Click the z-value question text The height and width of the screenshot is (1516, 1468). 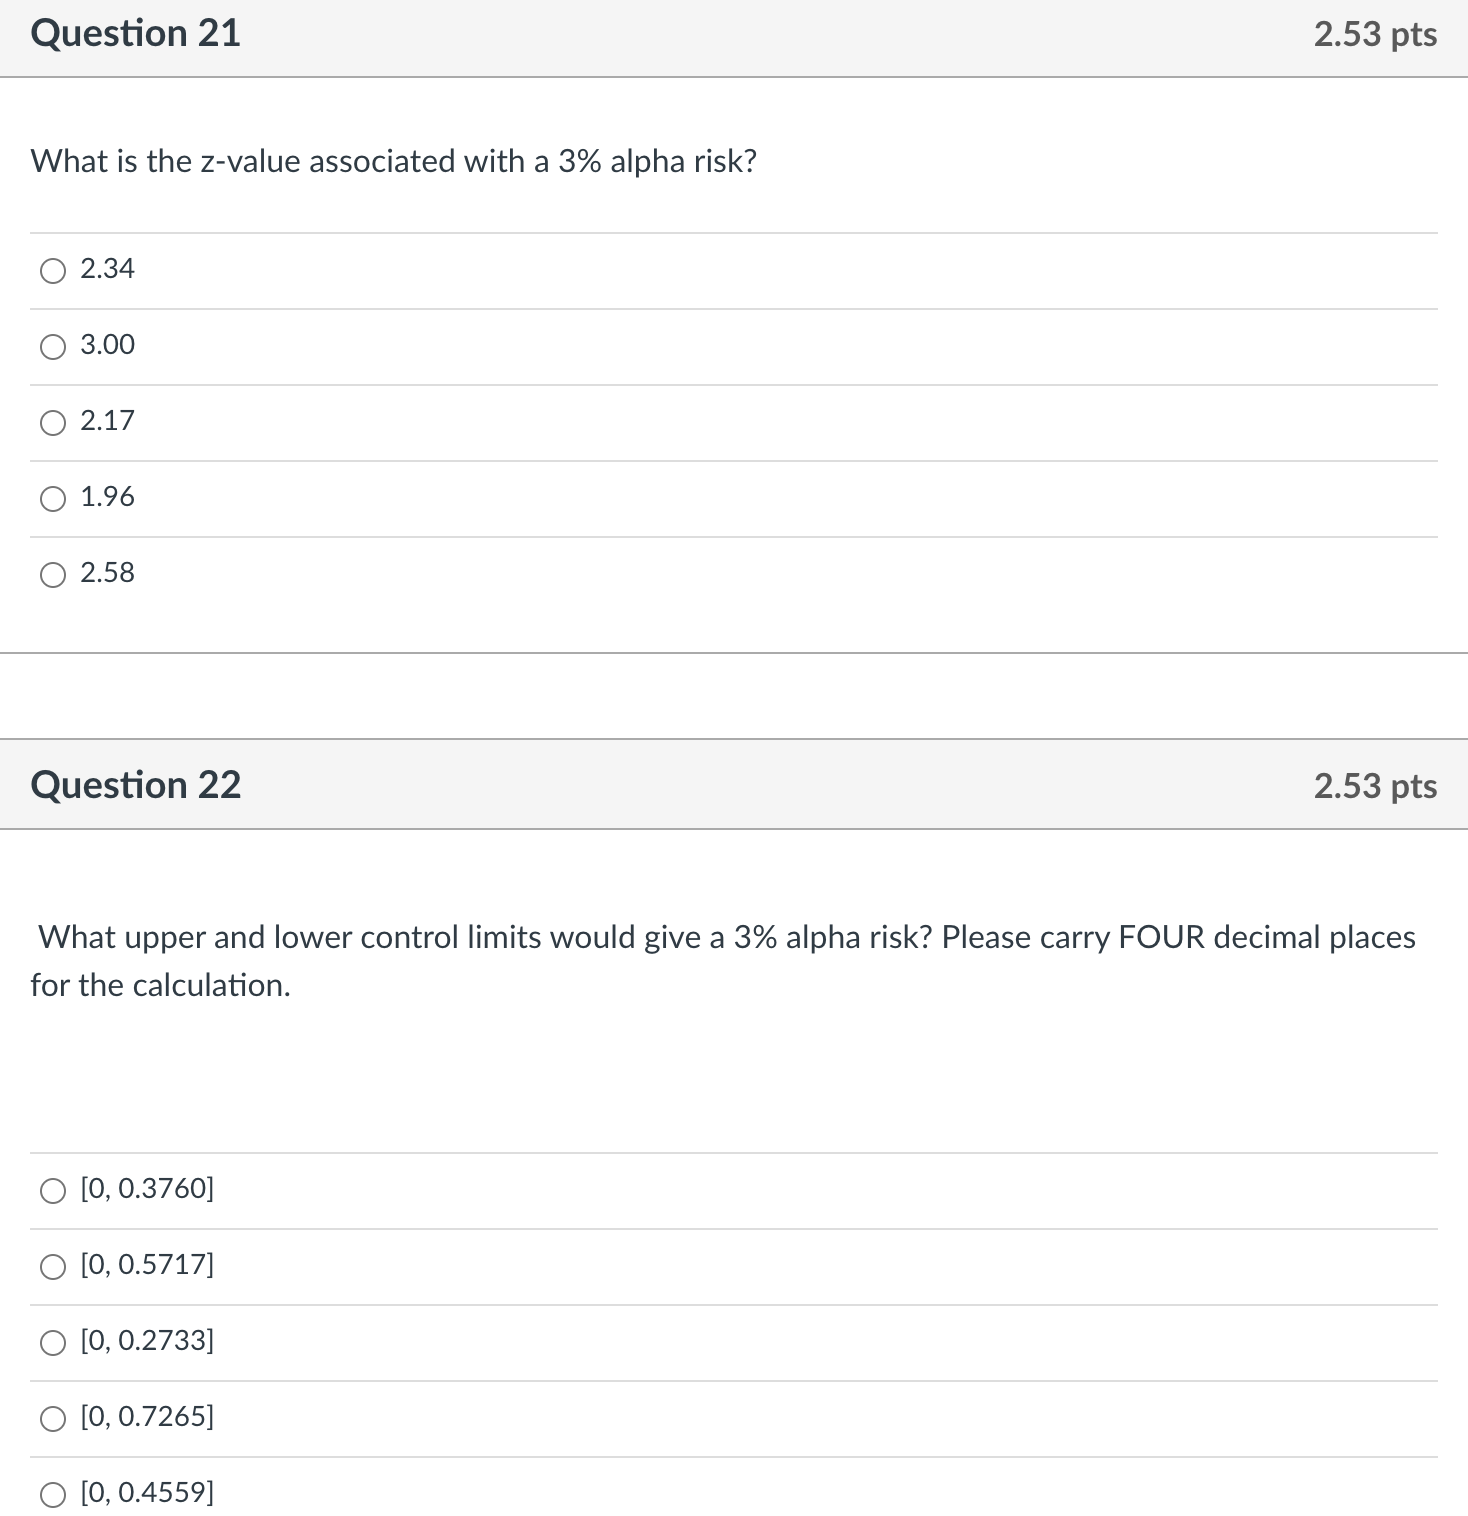tap(393, 161)
